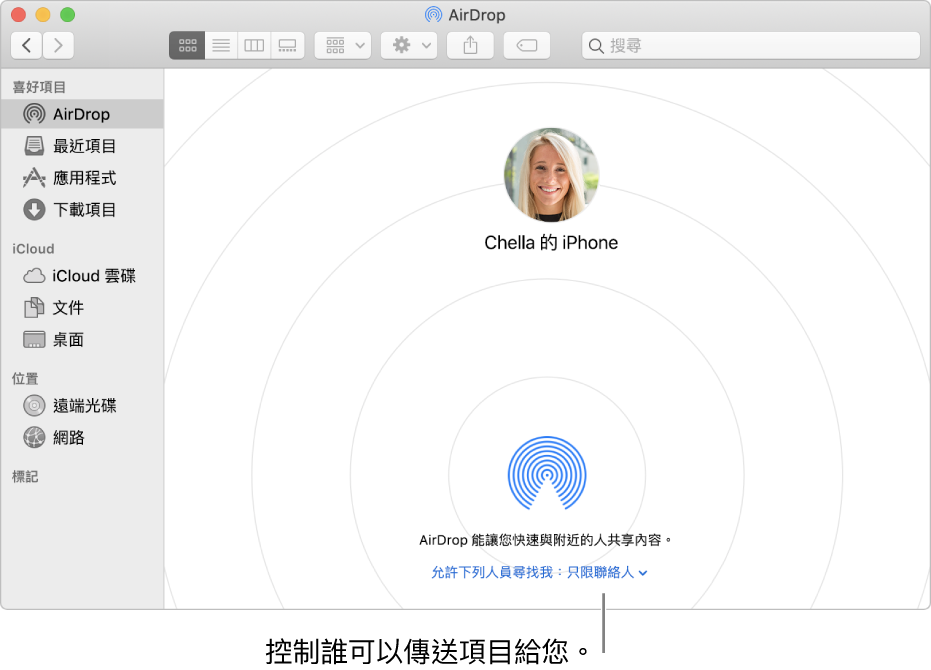931x670 pixels.
Task: Click the 喜好項目 sidebar heading
Action: click(x=39, y=87)
